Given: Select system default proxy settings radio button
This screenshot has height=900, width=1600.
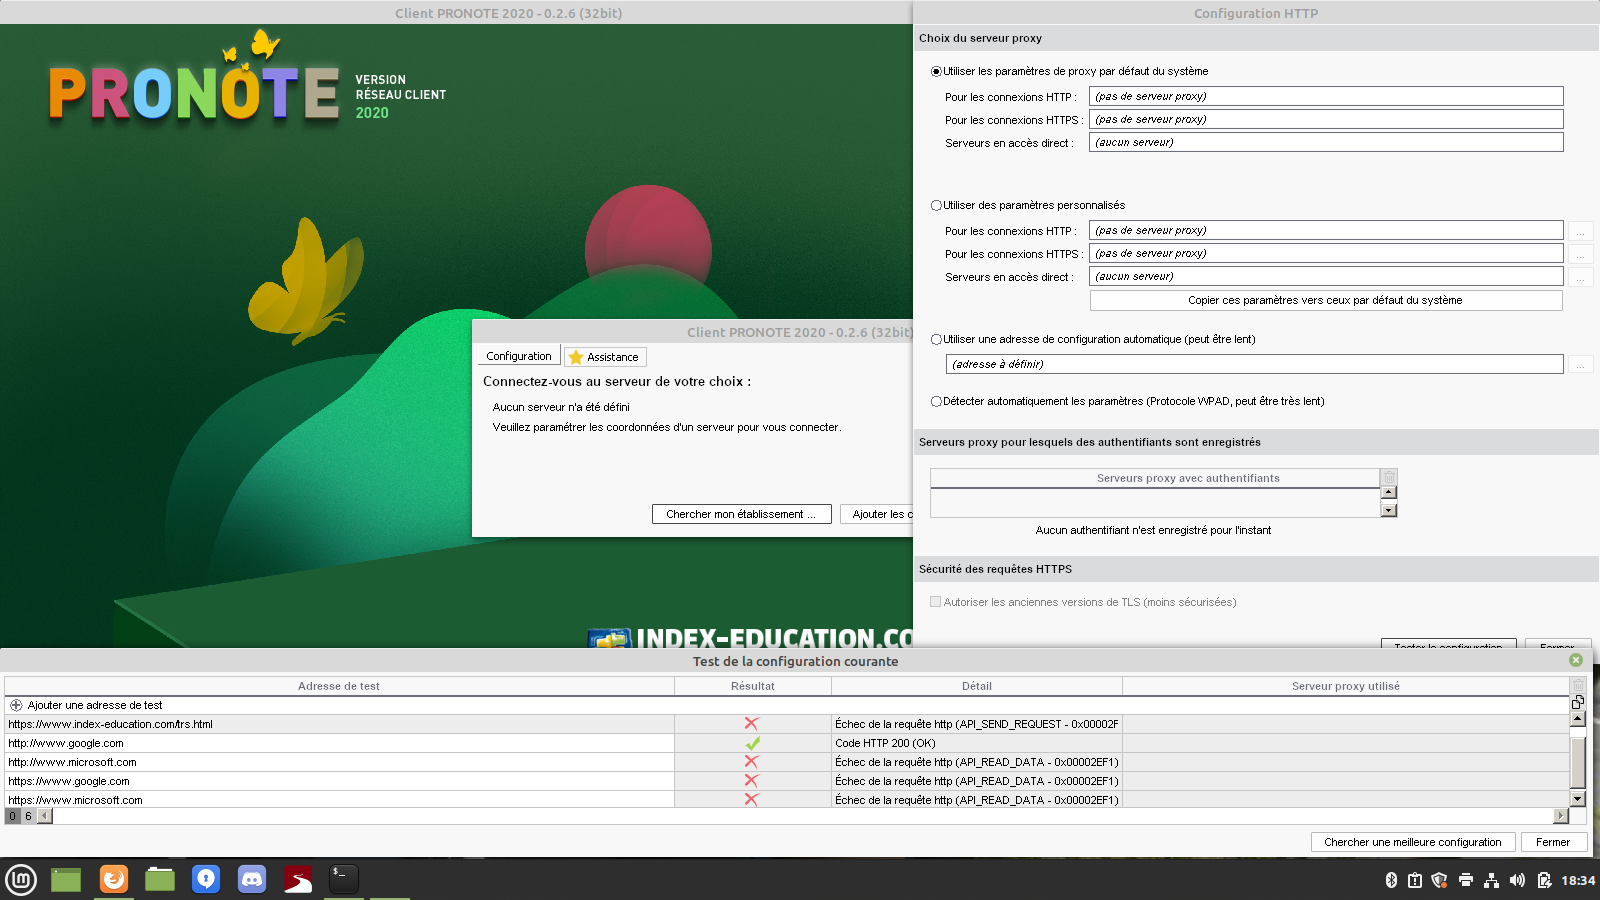Looking at the screenshot, I should pyautogui.click(x=936, y=71).
